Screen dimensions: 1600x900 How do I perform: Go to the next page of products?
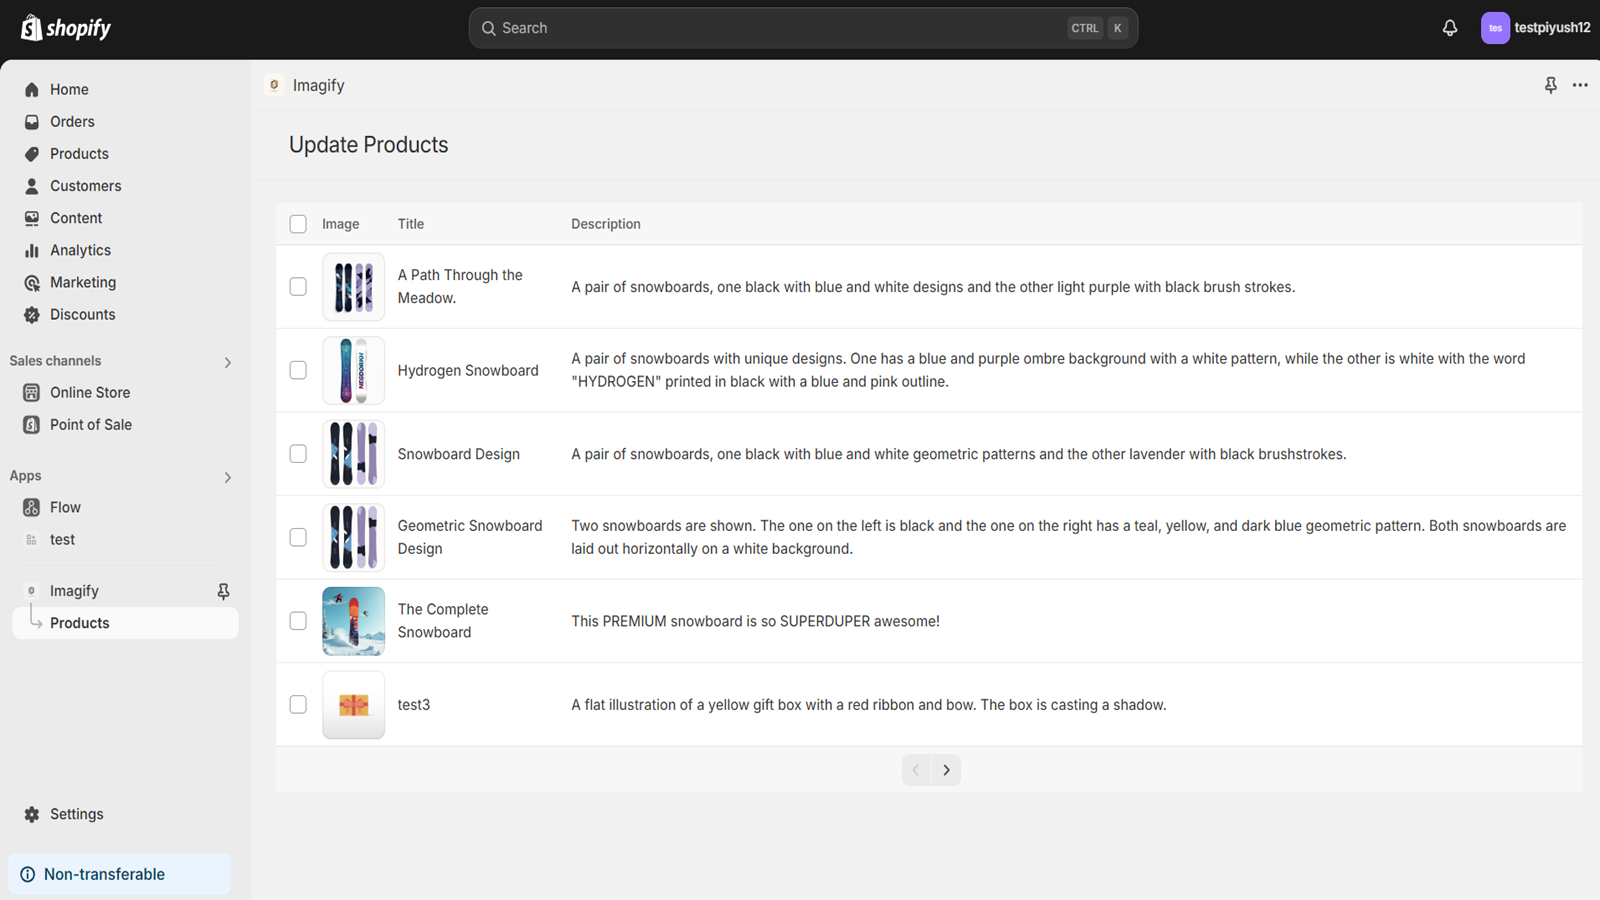click(x=946, y=770)
